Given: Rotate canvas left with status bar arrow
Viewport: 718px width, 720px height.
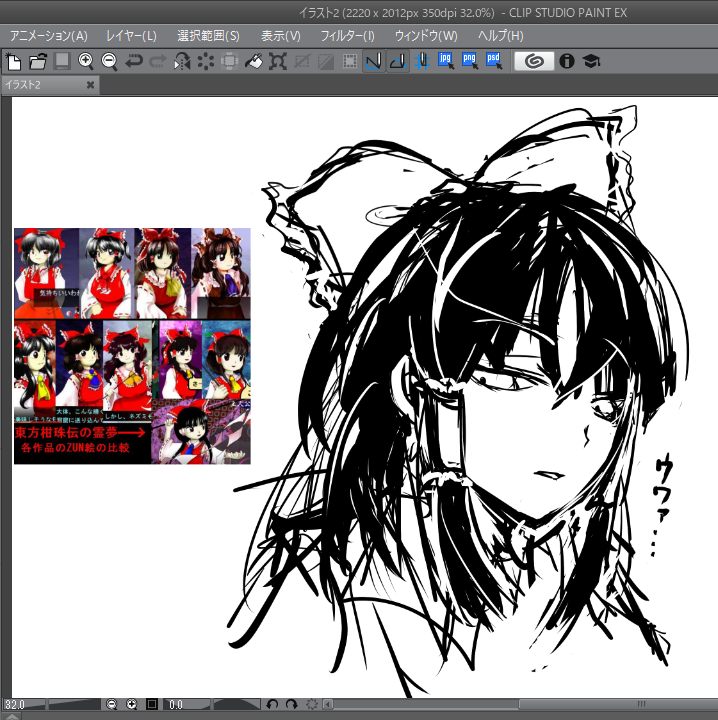Looking at the screenshot, I should point(272,704).
